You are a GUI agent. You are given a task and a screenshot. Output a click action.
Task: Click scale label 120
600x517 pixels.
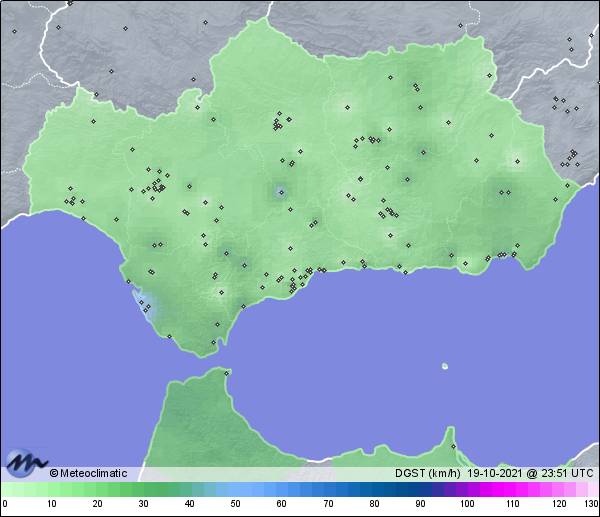click(x=559, y=504)
